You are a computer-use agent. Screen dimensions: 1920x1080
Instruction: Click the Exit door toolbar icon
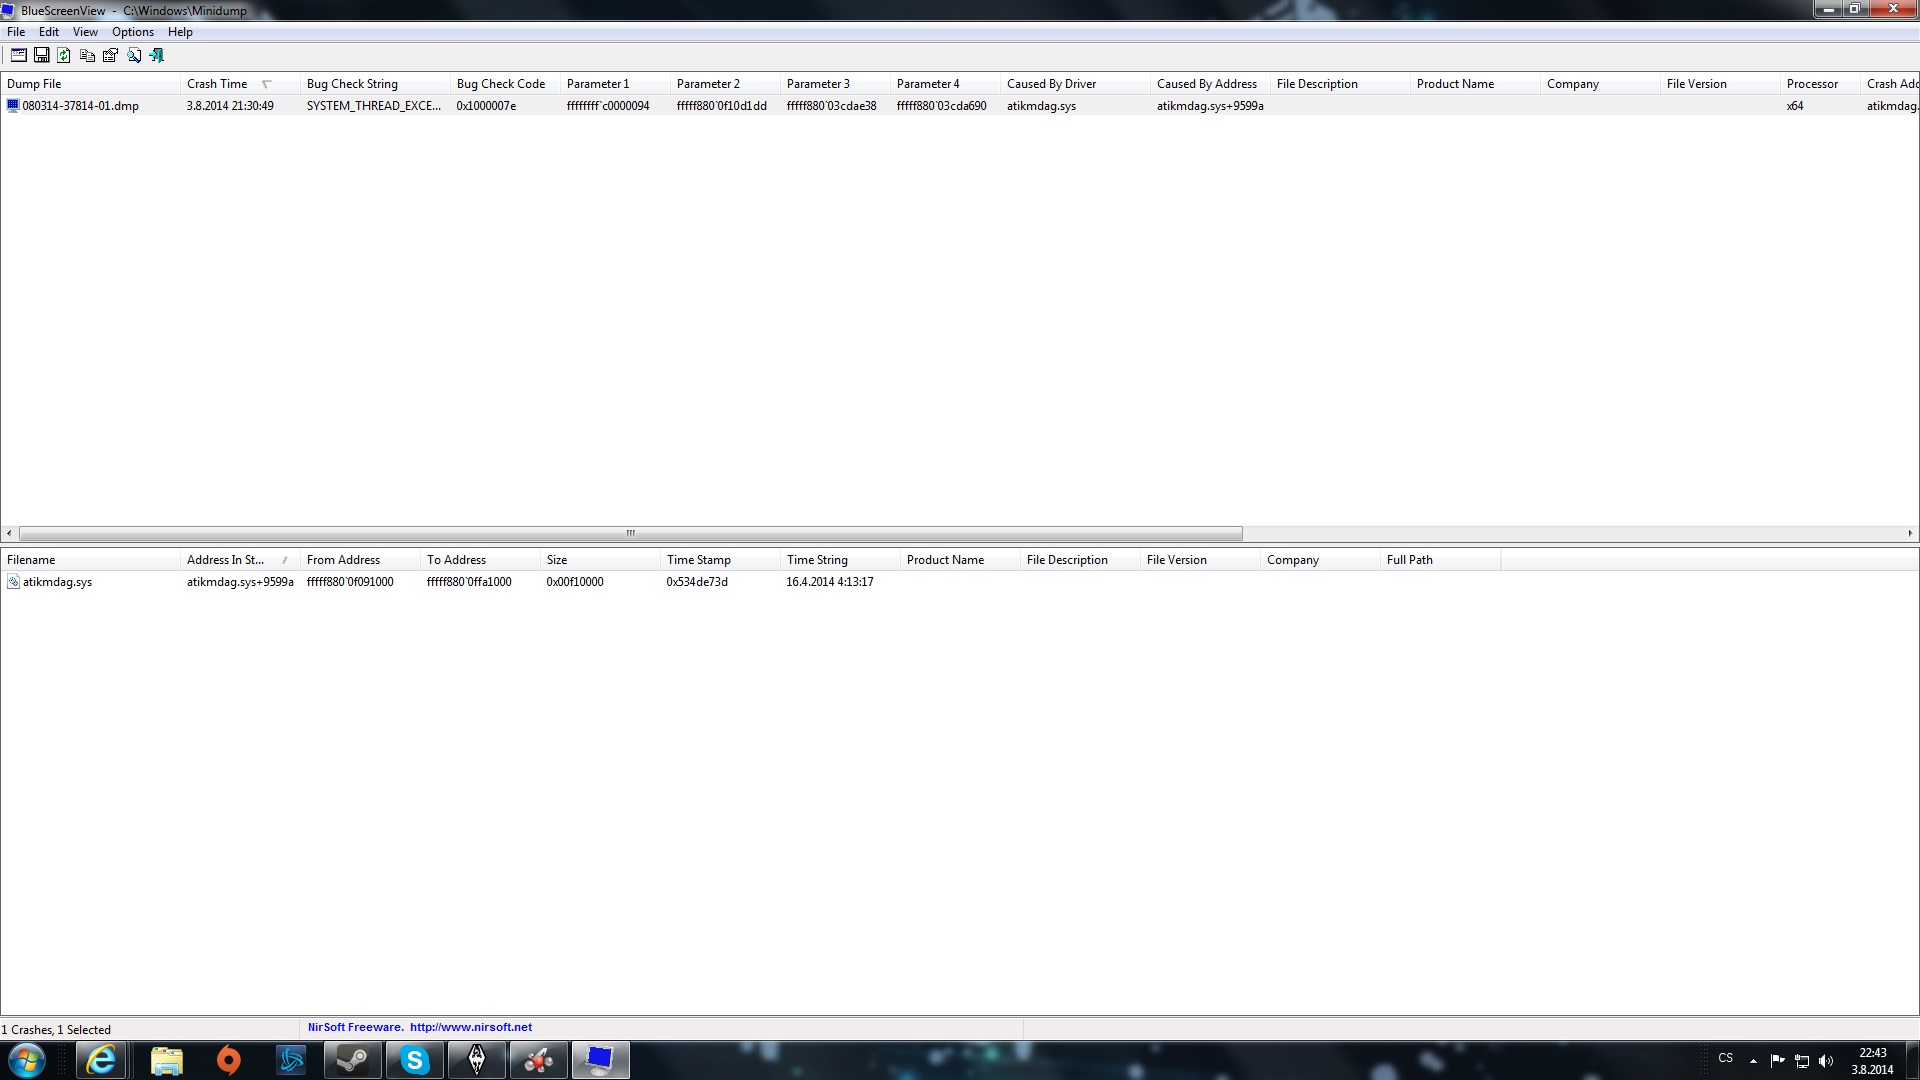(x=157, y=55)
